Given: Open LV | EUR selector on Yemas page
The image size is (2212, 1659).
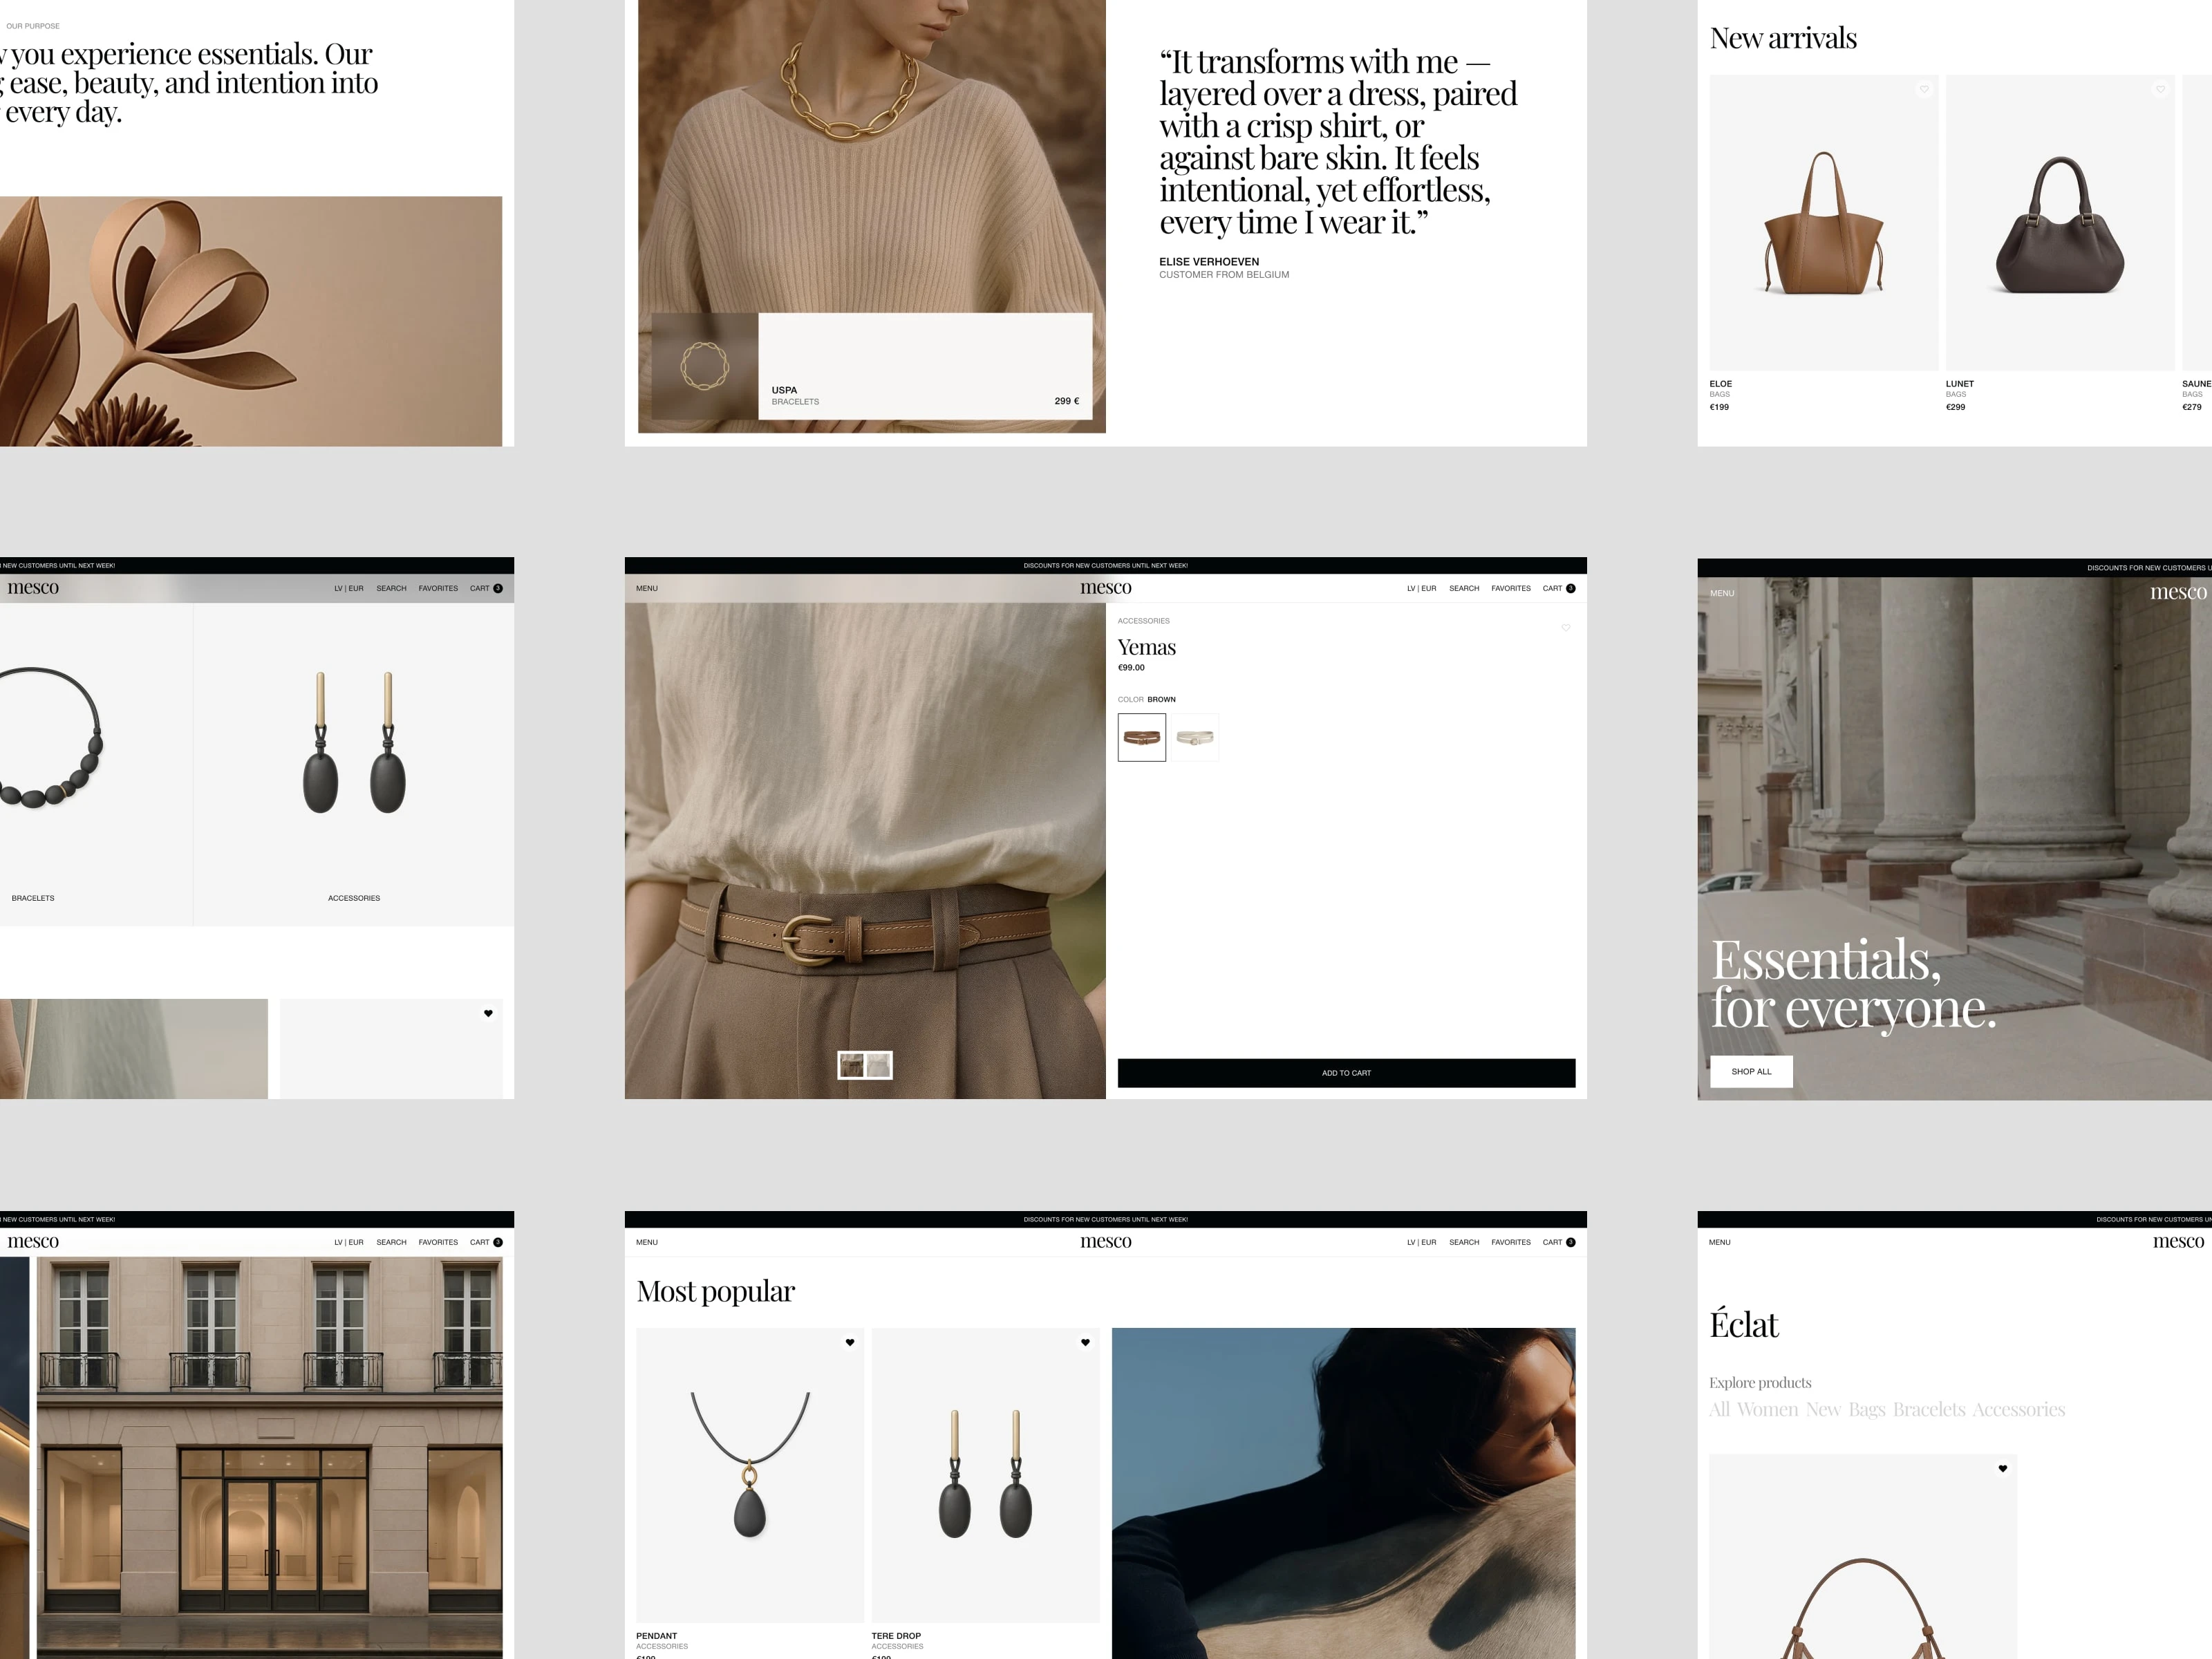Looking at the screenshot, I should [1421, 588].
